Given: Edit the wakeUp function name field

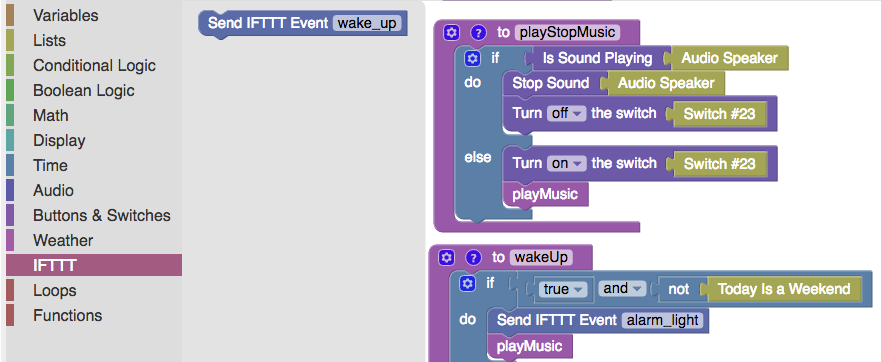Looking at the screenshot, I should 541,257.
